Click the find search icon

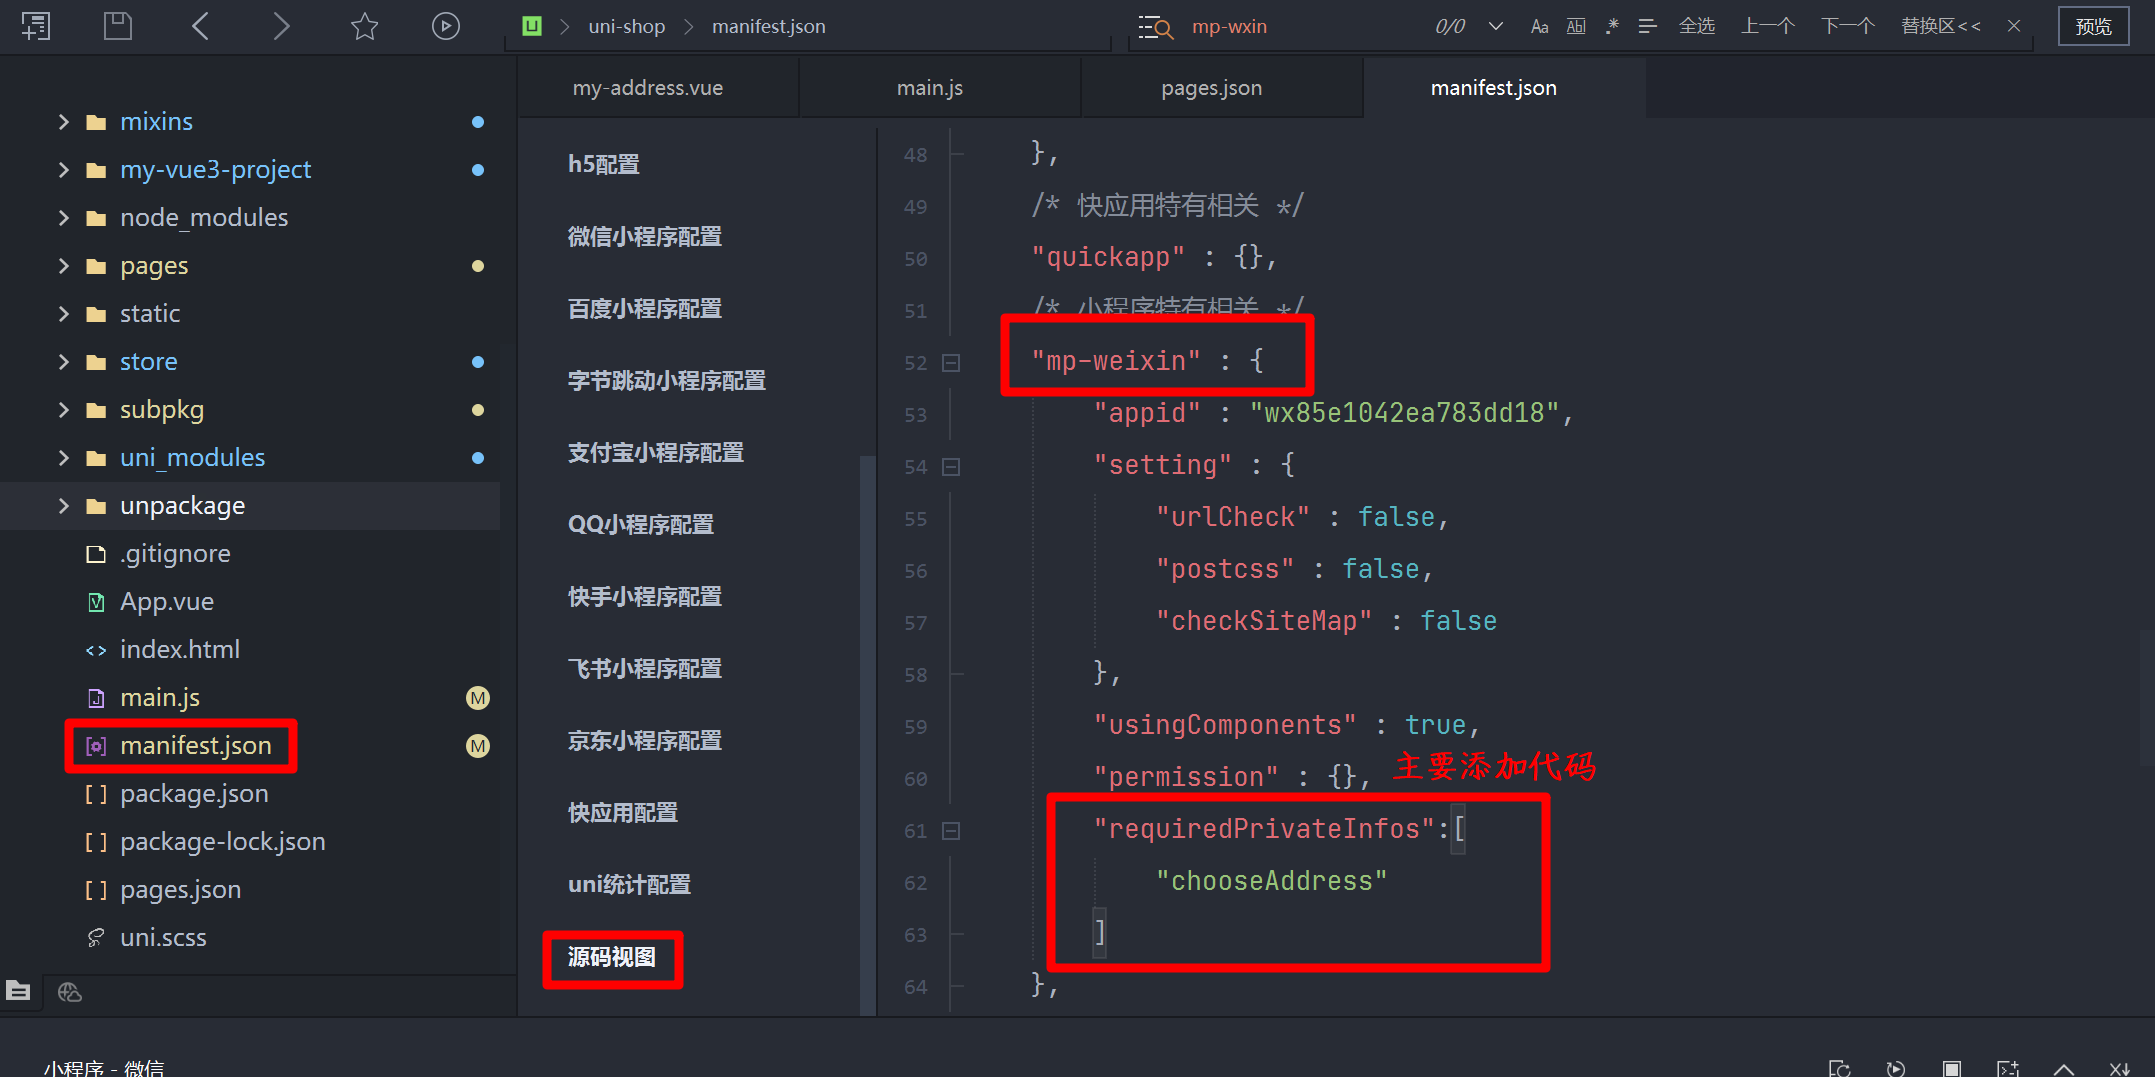[1155, 27]
